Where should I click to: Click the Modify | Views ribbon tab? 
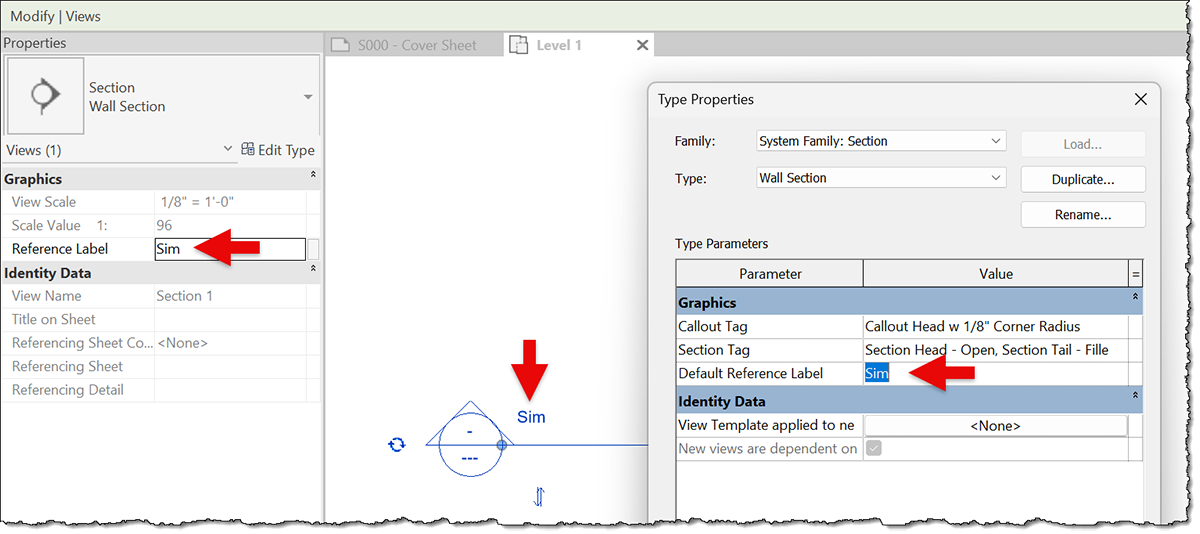(x=55, y=16)
